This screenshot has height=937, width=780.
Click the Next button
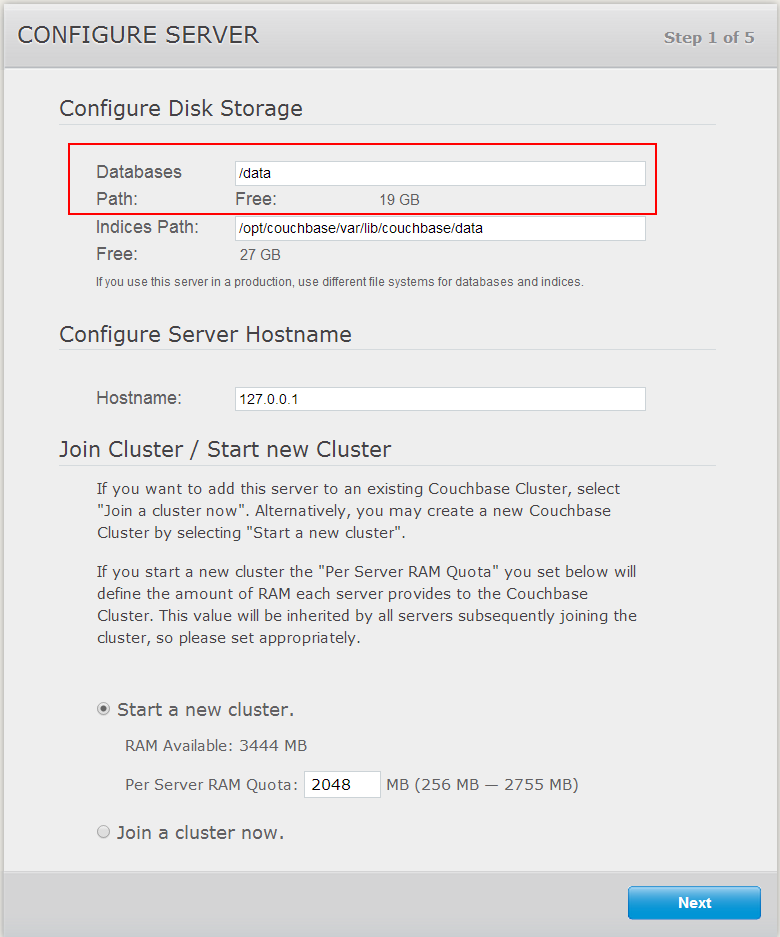pos(694,902)
